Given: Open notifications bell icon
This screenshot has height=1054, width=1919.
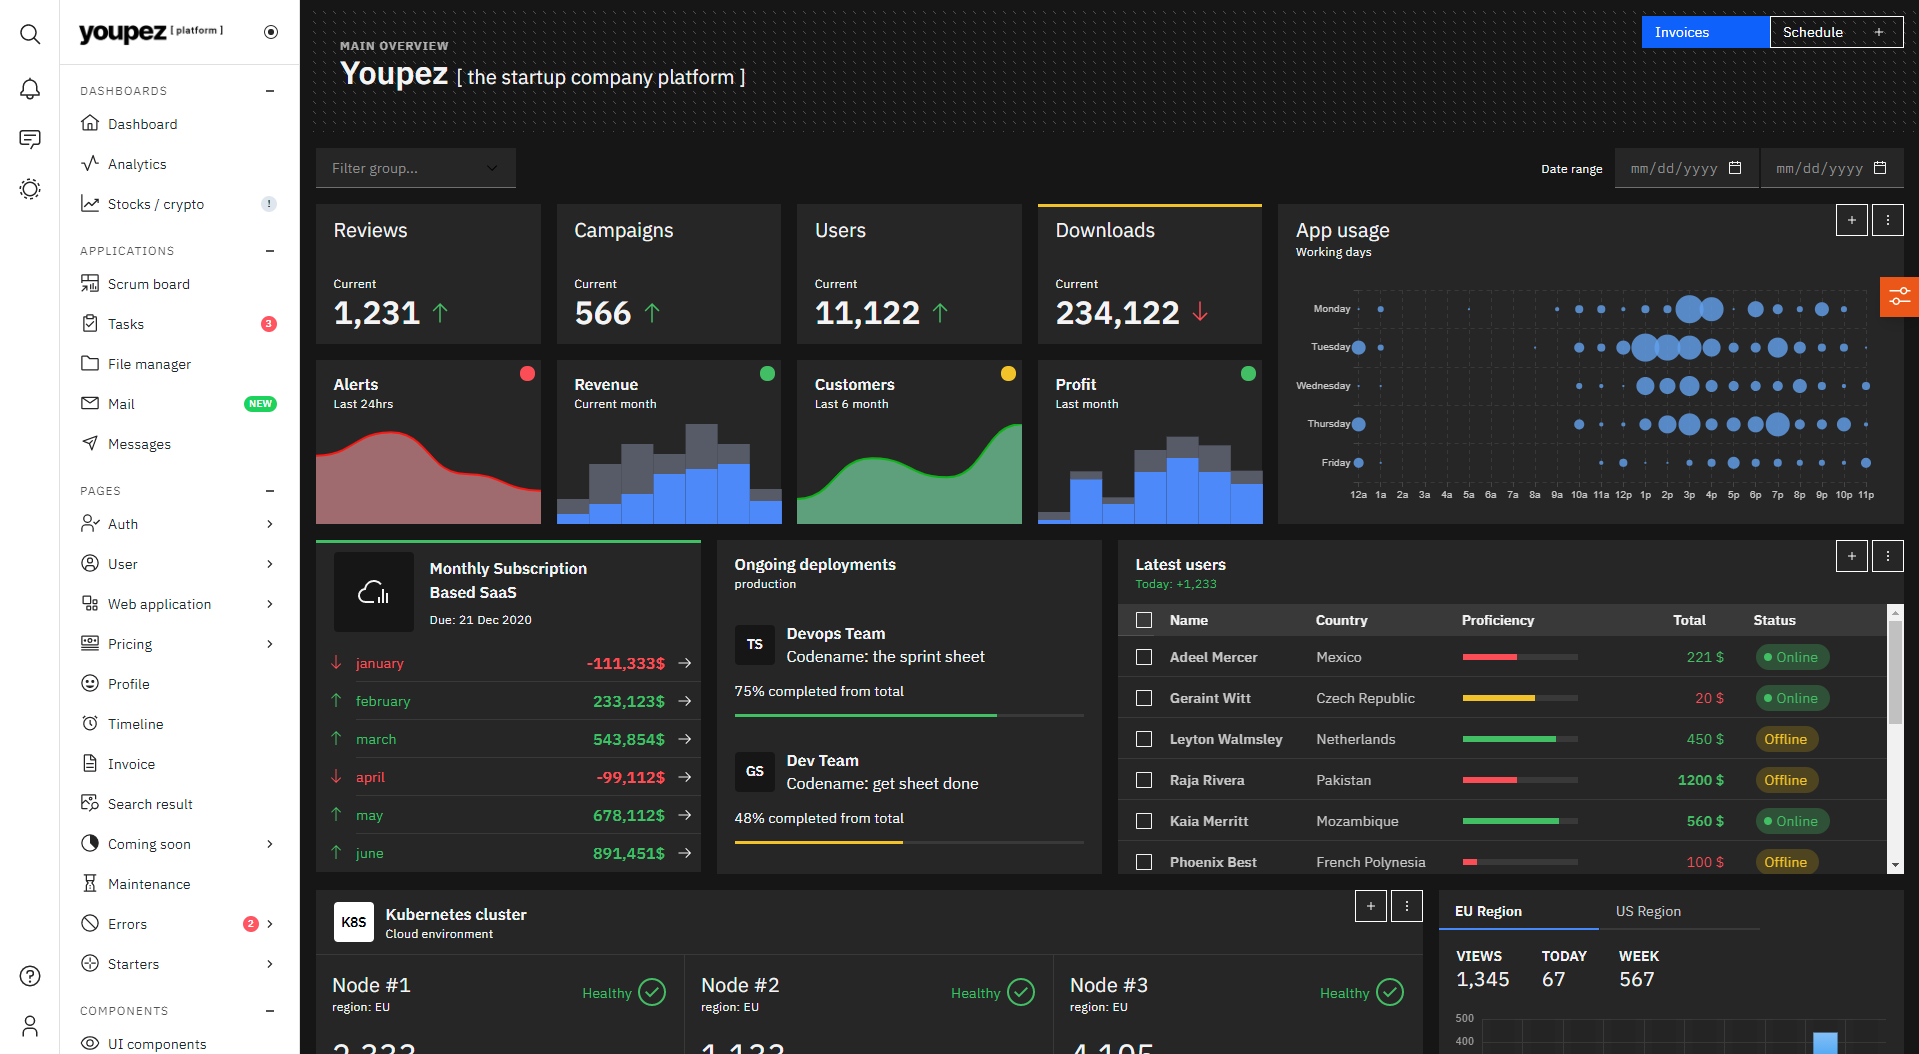Looking at the screenshot, I should pos(30,88).
